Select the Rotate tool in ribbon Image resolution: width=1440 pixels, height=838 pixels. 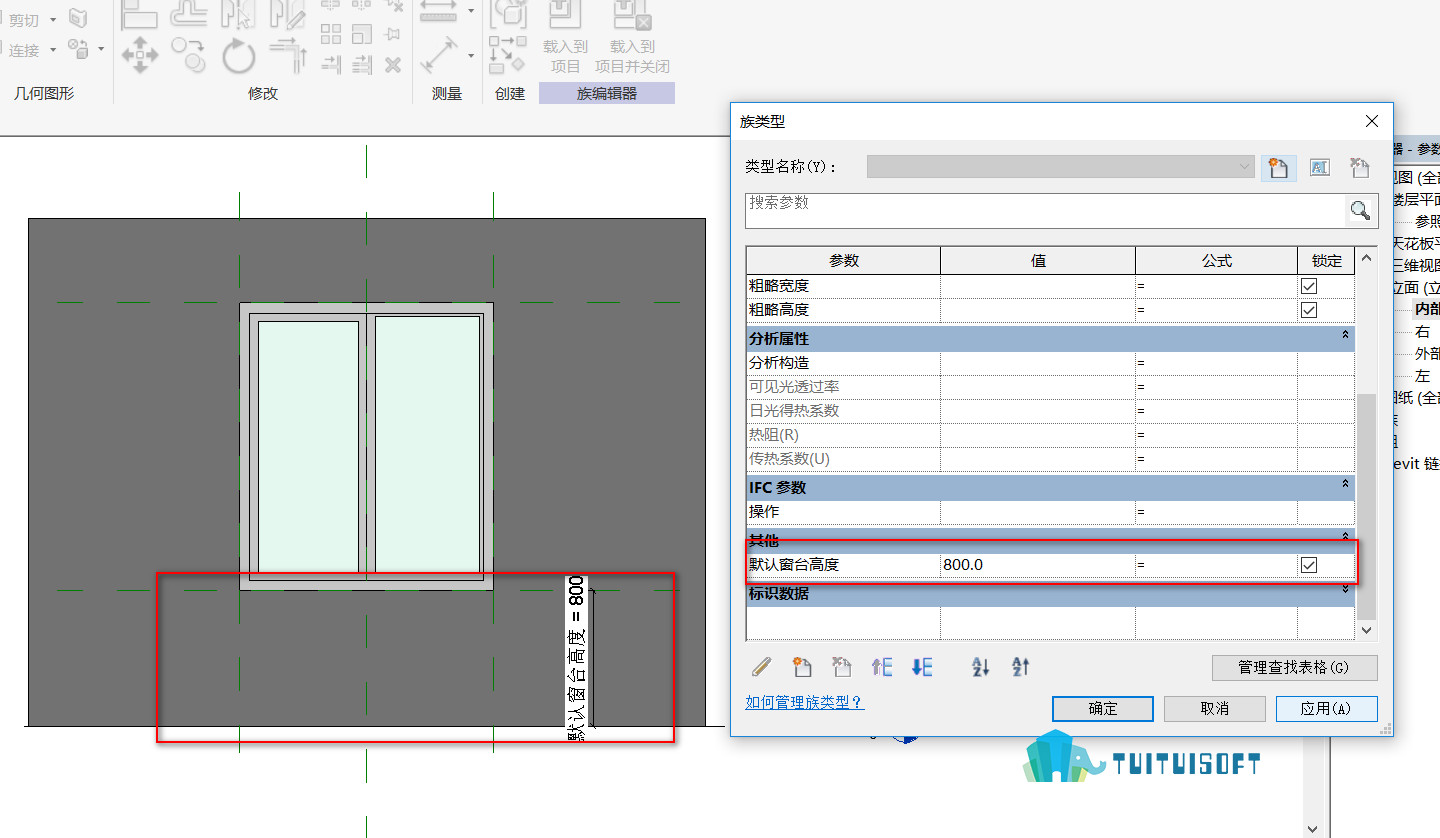(x=238, y=55)
